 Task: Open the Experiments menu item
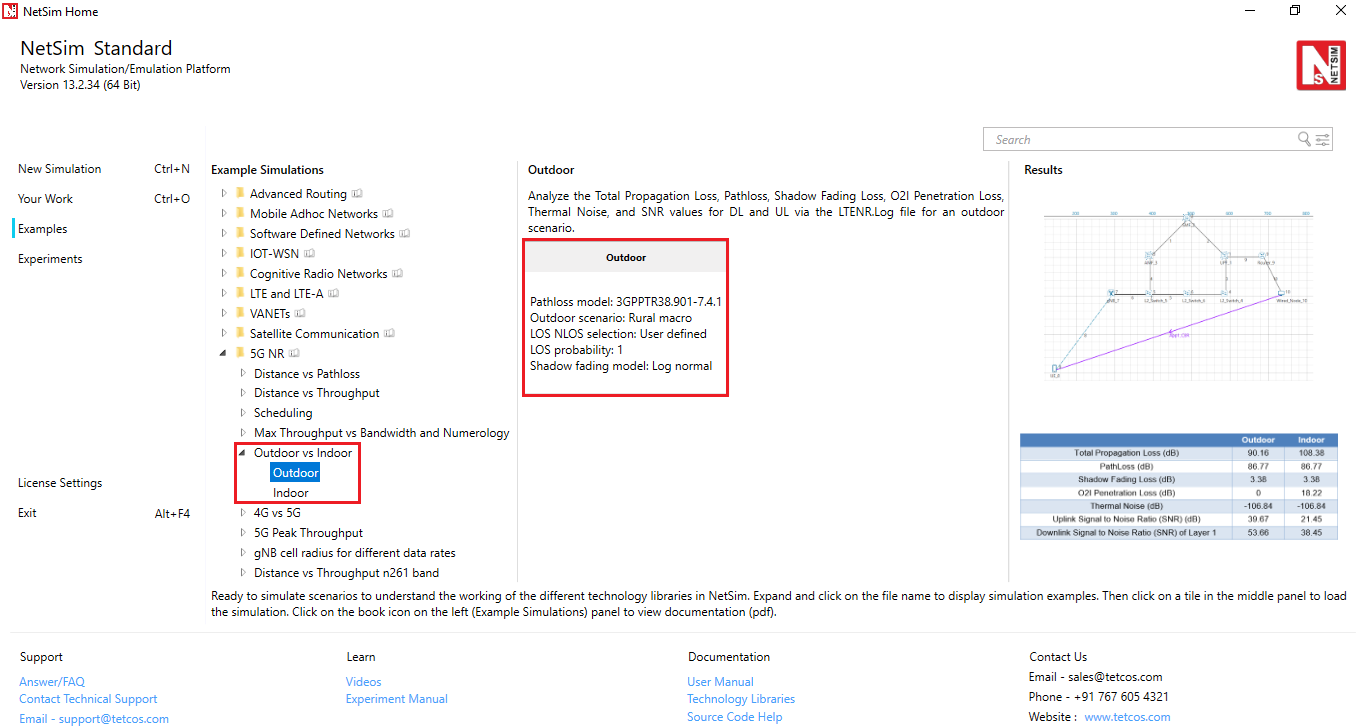tap(50, 259)
